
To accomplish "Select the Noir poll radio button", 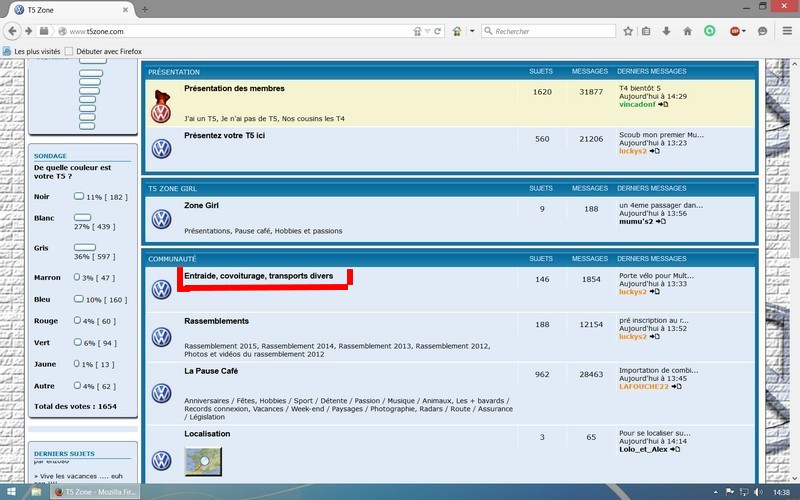I will [79, 196].
